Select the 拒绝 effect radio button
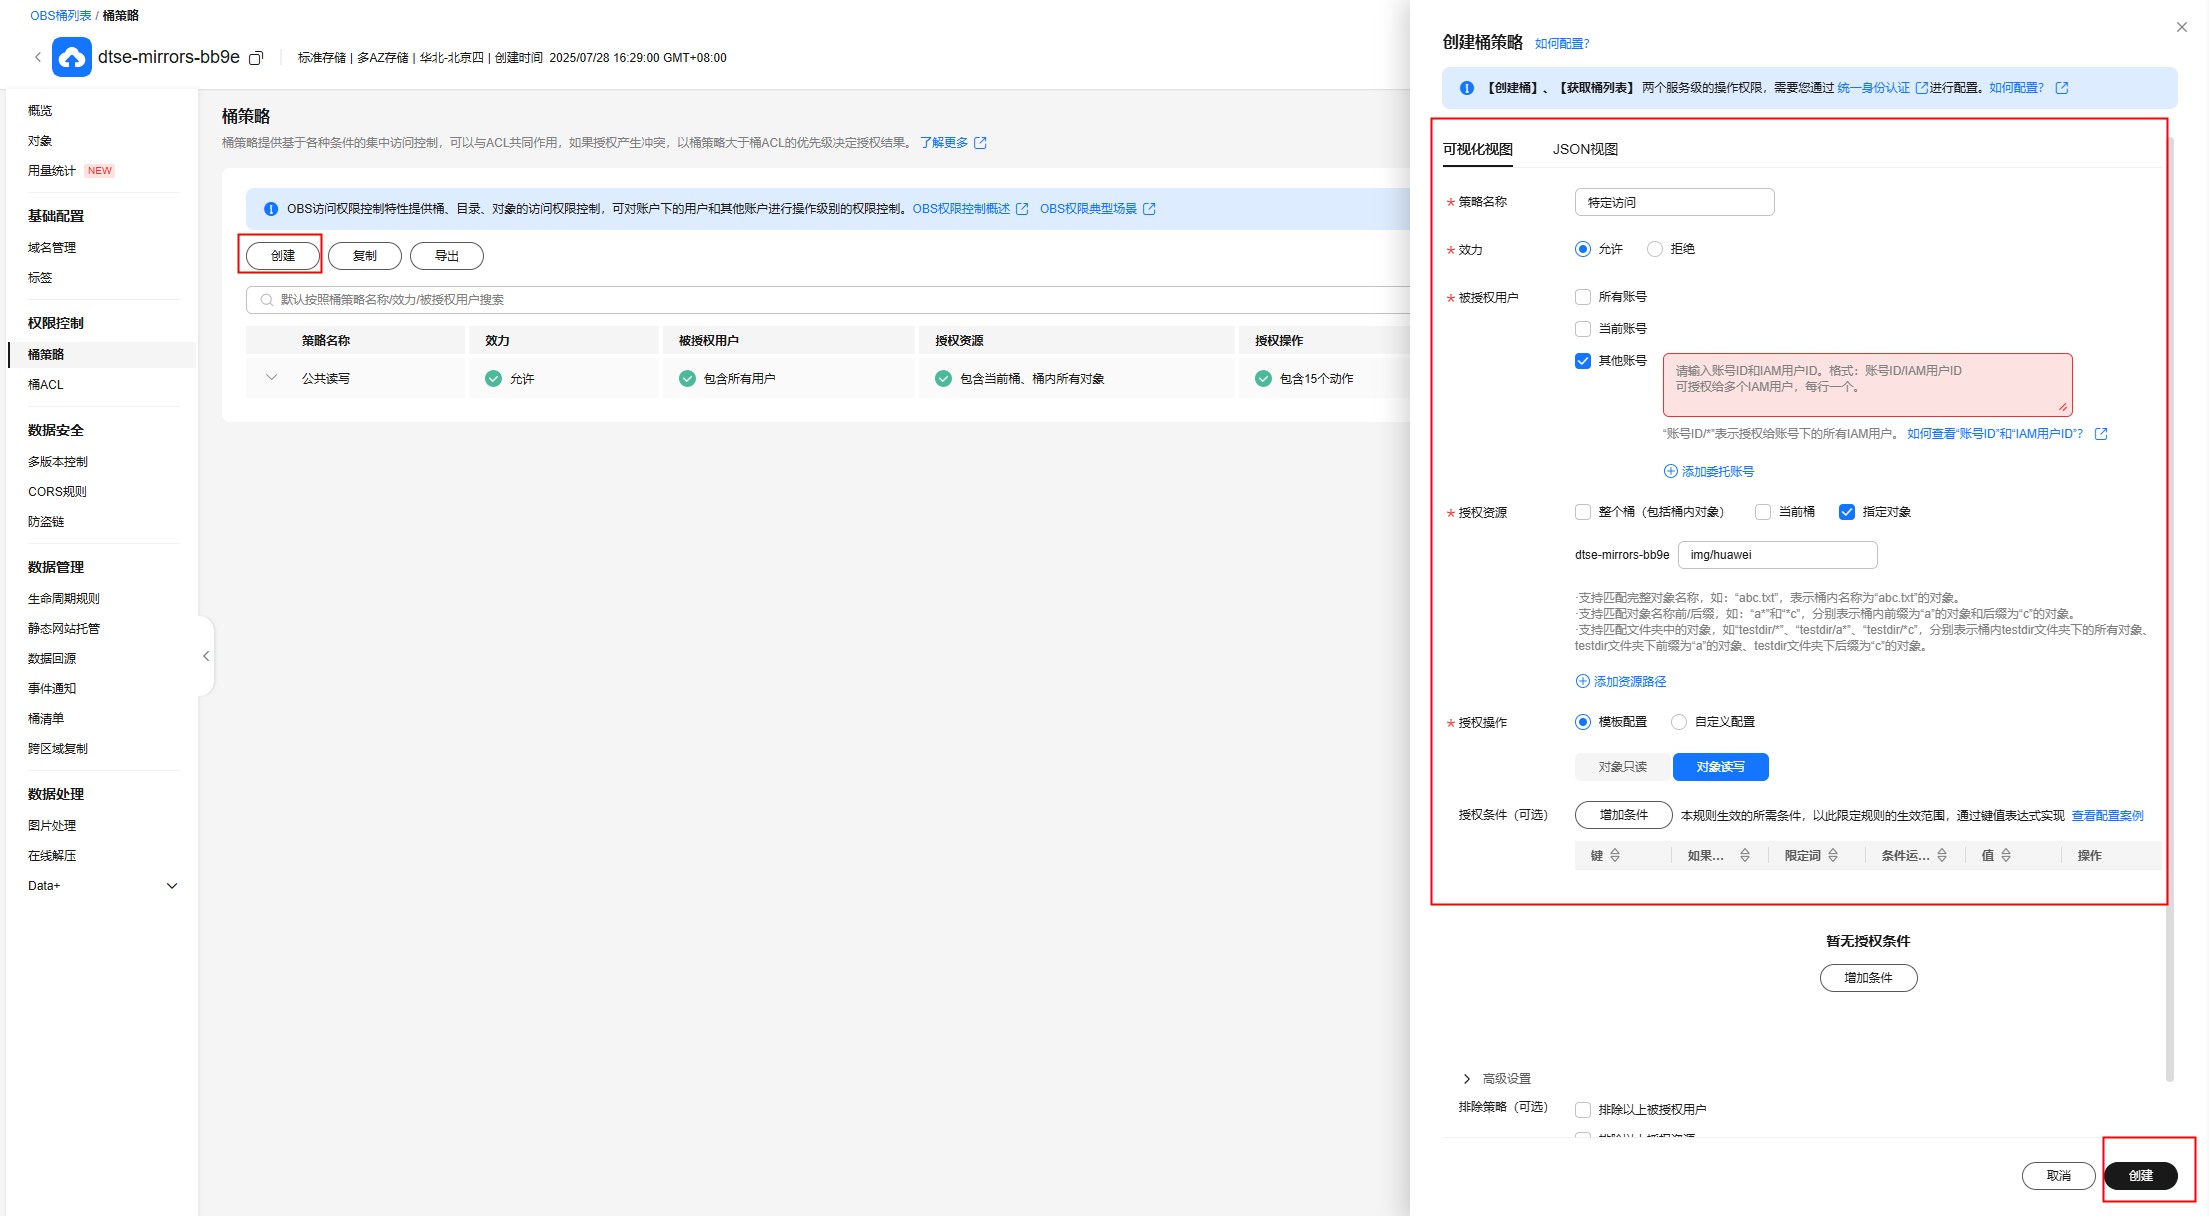This screenshot has height=1216, width=2209. click(x=1655, y=249)
